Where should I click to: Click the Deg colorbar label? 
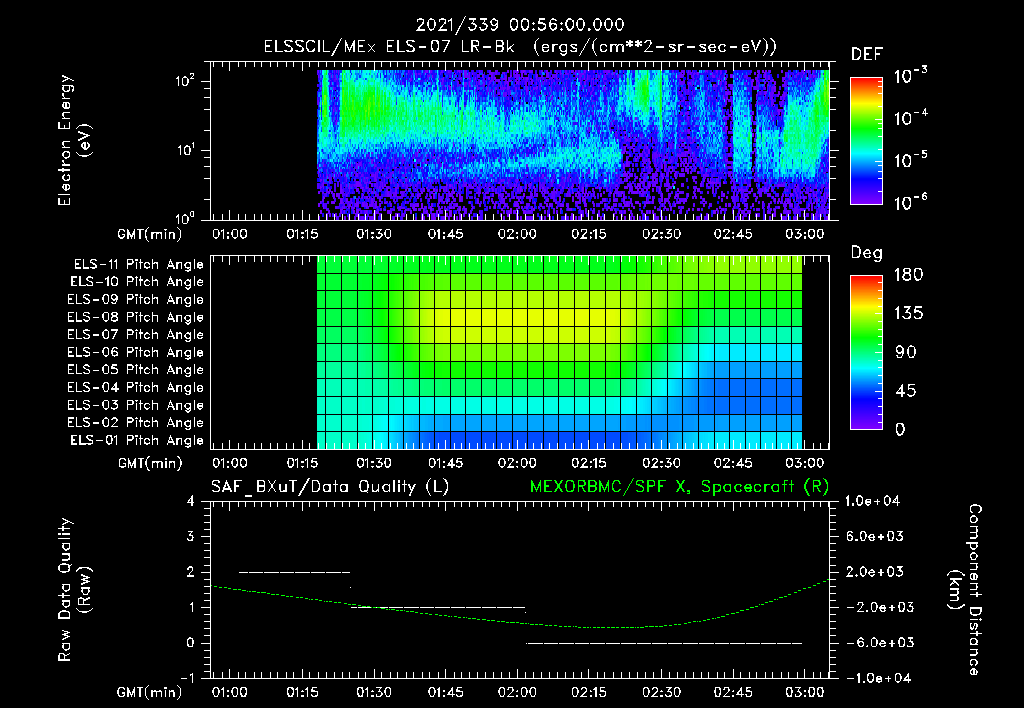point(867,253)
